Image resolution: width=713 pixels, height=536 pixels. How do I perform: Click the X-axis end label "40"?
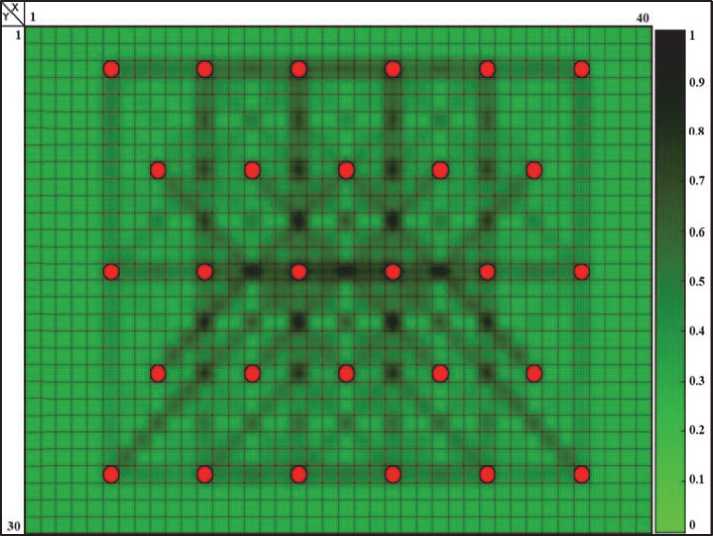pyautogui.click(x=643, y=18)
